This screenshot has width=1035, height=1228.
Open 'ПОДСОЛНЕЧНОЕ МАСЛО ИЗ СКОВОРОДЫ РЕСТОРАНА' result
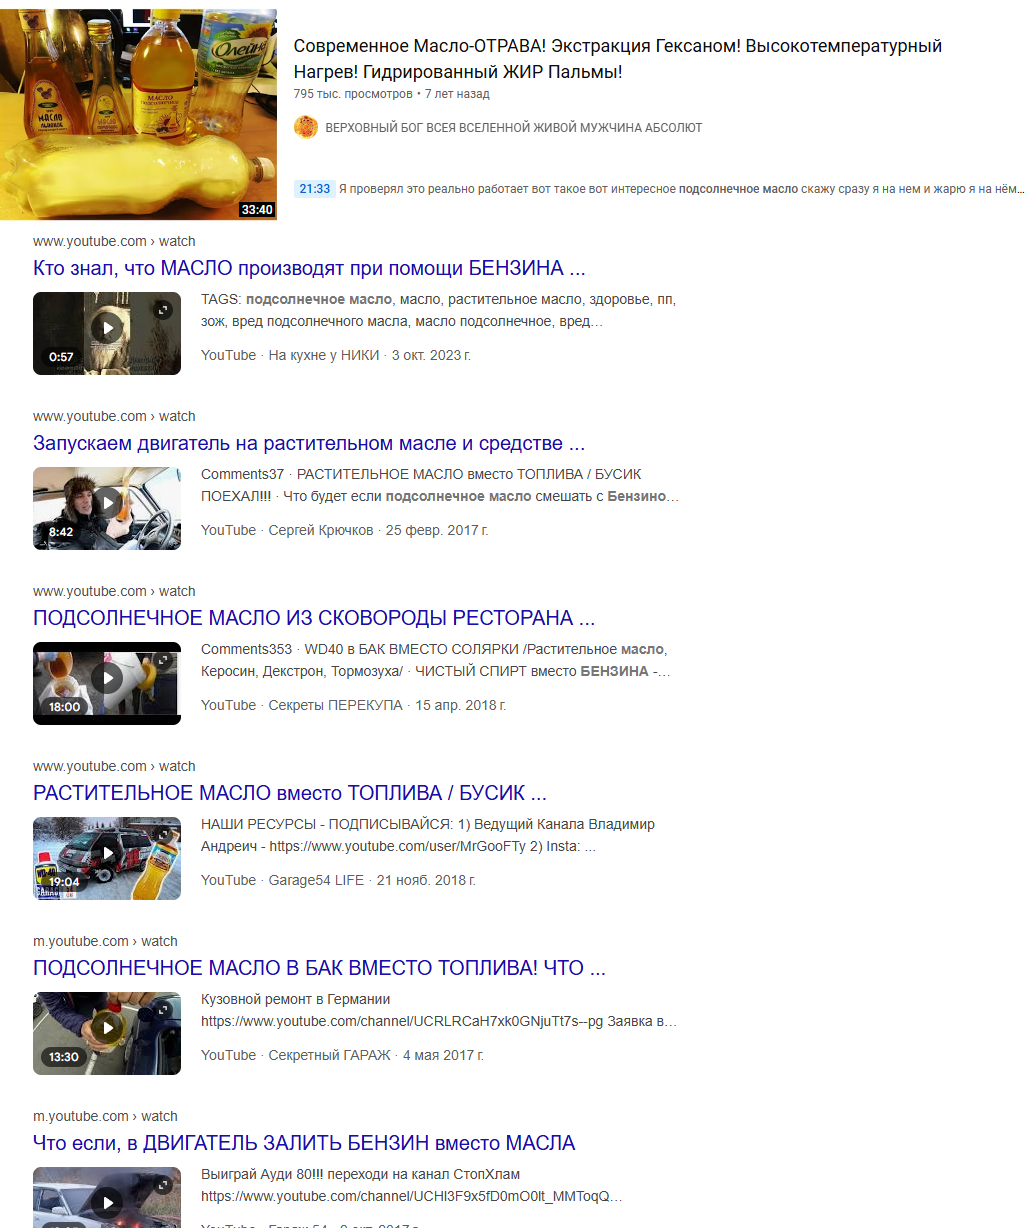coord(314,618)
